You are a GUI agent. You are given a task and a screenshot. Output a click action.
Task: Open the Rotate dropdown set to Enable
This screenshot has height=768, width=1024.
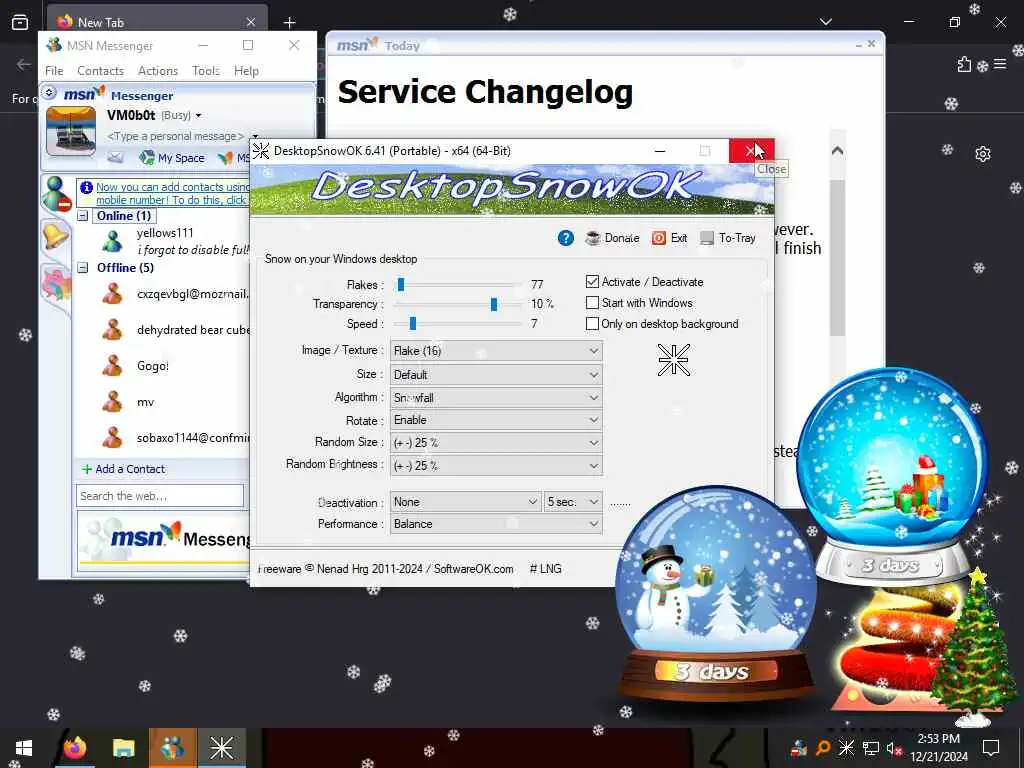click(496, 420)
